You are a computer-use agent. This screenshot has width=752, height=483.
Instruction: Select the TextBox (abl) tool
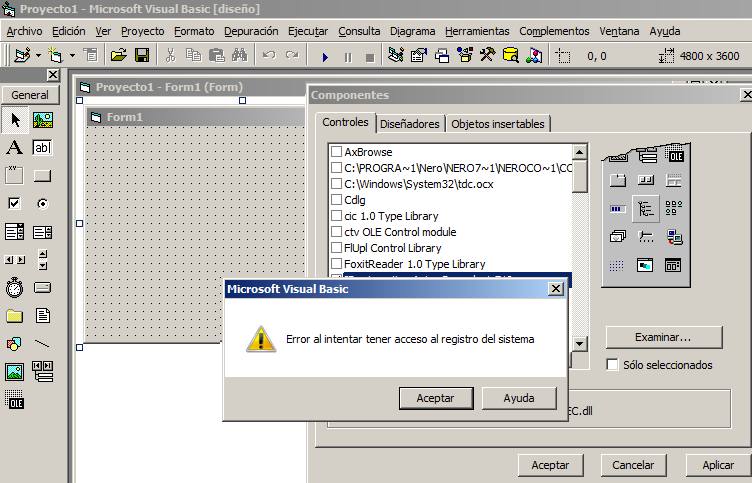(43, 147)
